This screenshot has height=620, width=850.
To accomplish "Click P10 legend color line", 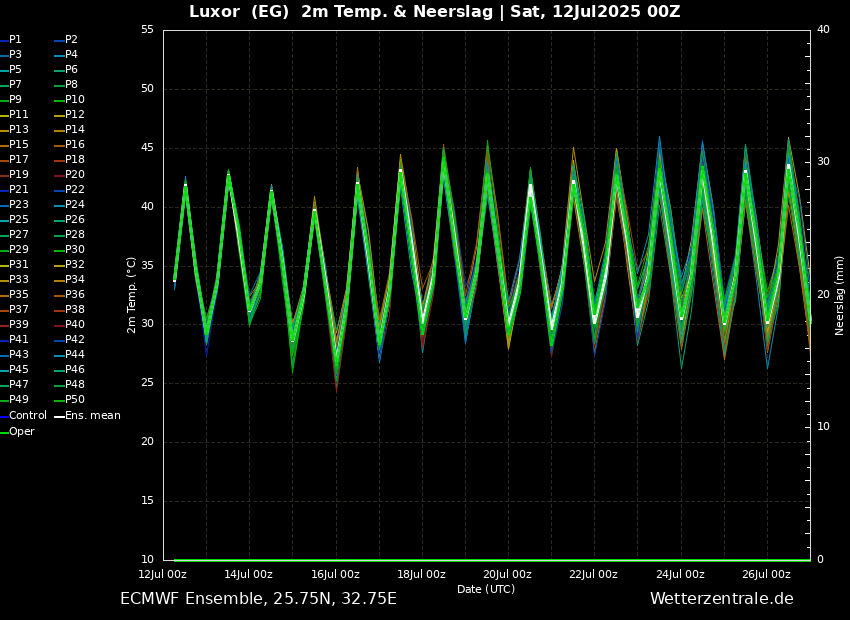I will coord(59,100).
